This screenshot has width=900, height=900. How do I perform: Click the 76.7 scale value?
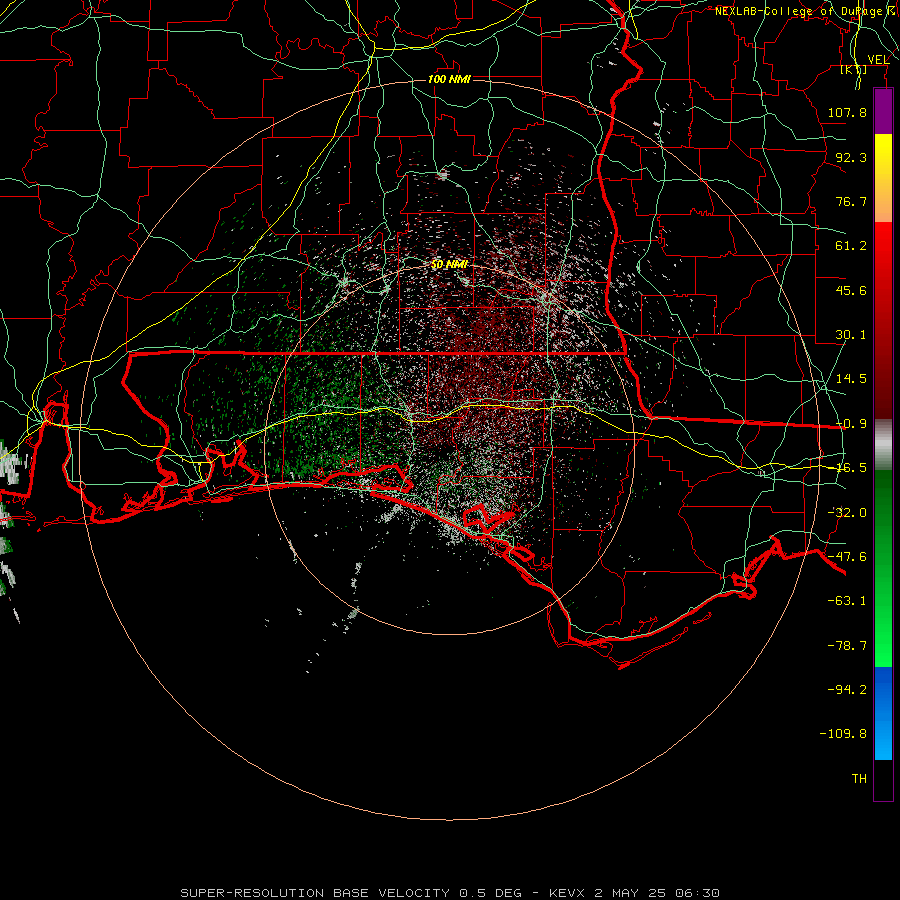pyautogui.click(x=851, y=201)
